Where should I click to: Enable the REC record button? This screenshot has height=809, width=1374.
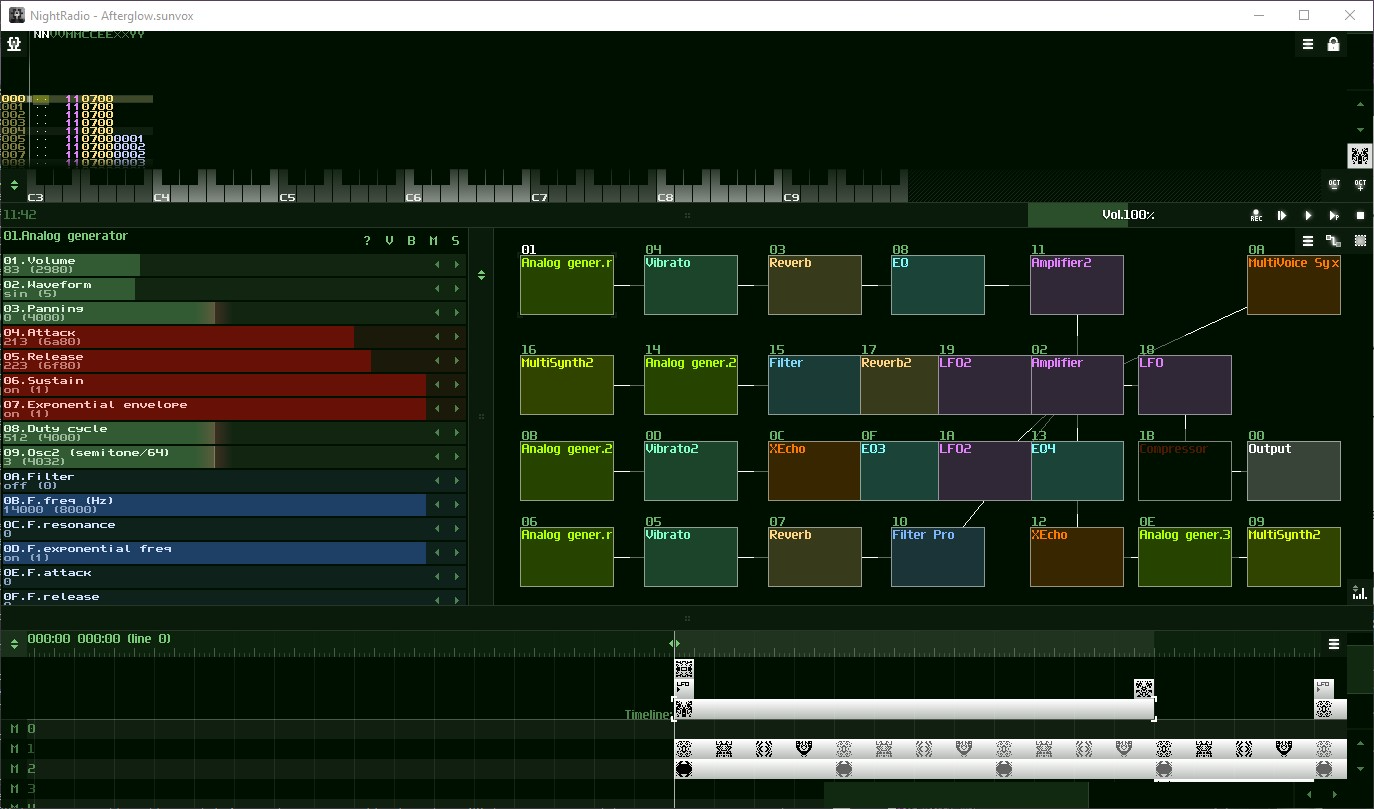1256,215
